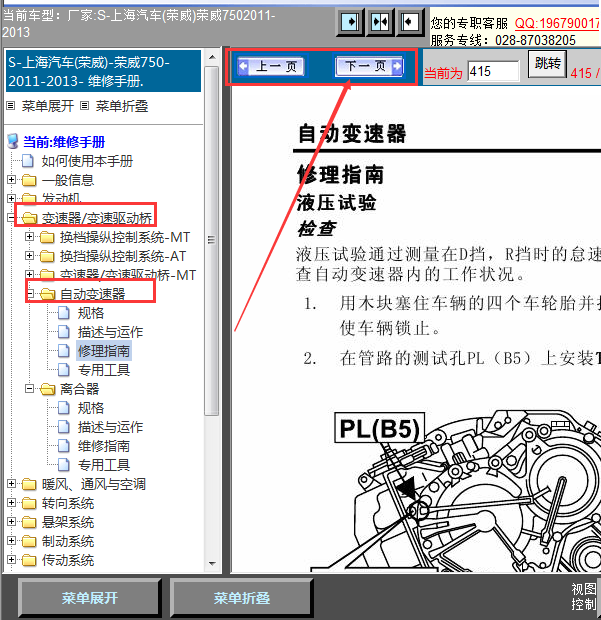Collapse the 自动变速器 folder
Viewport: 601px width, 620px height.
pos(29,293)
